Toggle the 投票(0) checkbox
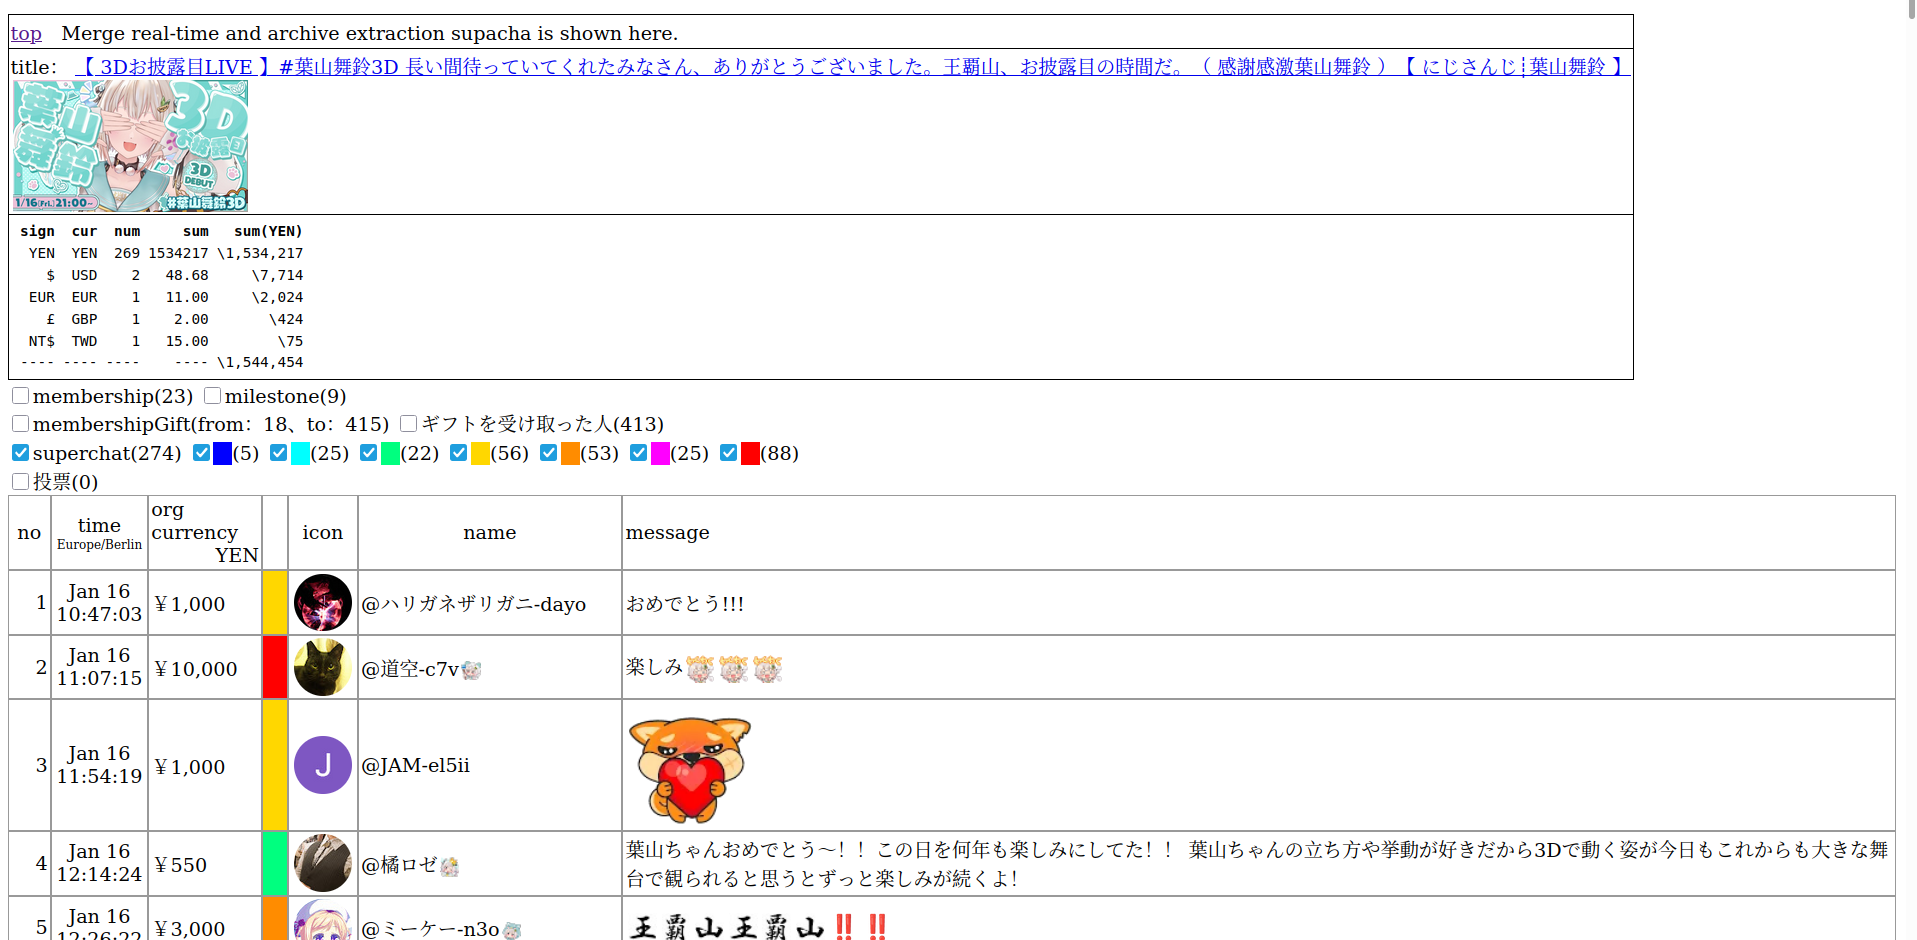1917x940 pixels. point(21,482)
